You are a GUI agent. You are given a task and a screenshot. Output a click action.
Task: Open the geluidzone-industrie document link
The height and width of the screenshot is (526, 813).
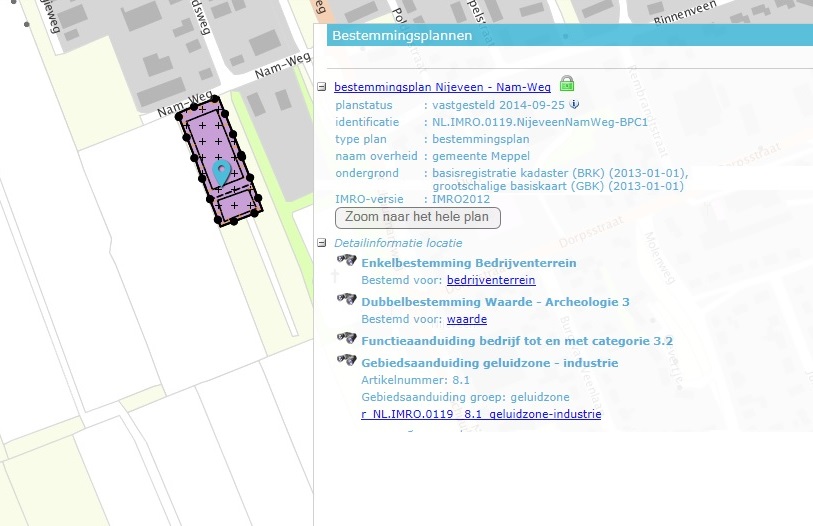480,414
